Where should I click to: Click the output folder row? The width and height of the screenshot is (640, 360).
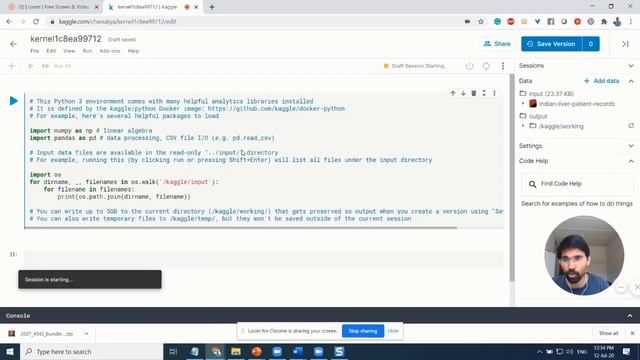(x=533, y=116)
